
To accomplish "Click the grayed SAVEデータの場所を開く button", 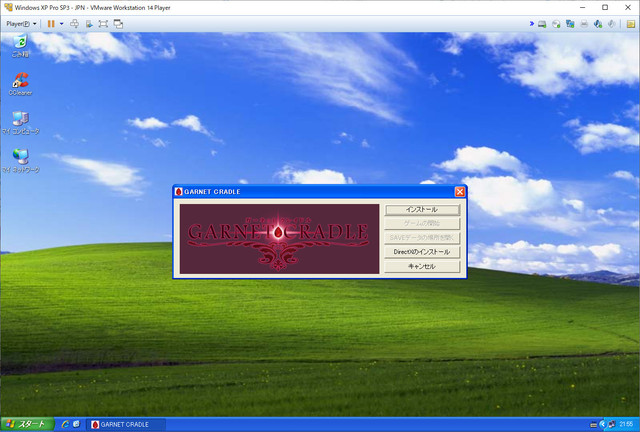I will 422,238.
